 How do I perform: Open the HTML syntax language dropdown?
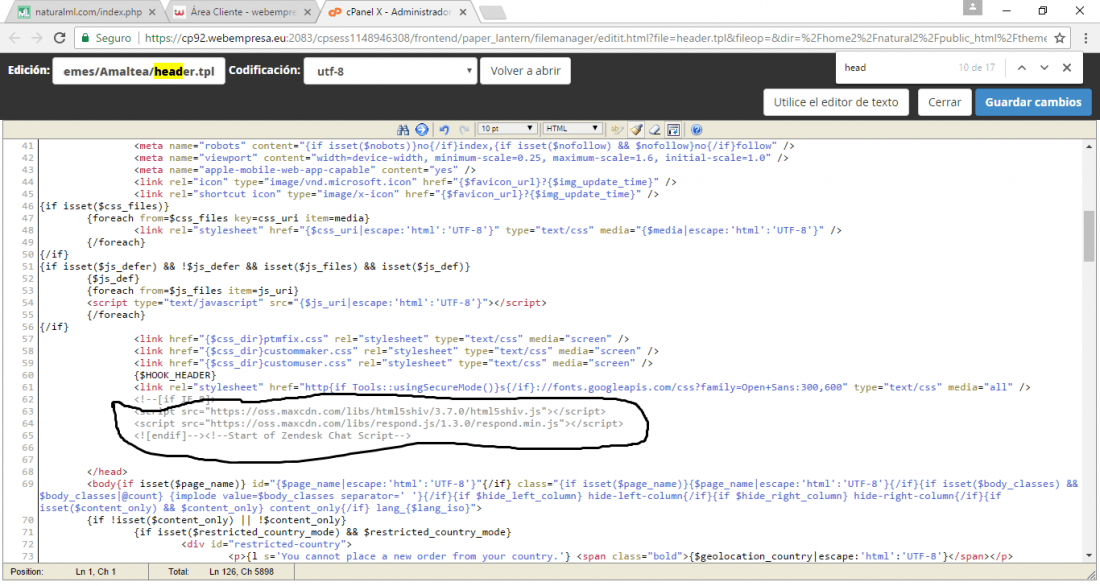572,129
